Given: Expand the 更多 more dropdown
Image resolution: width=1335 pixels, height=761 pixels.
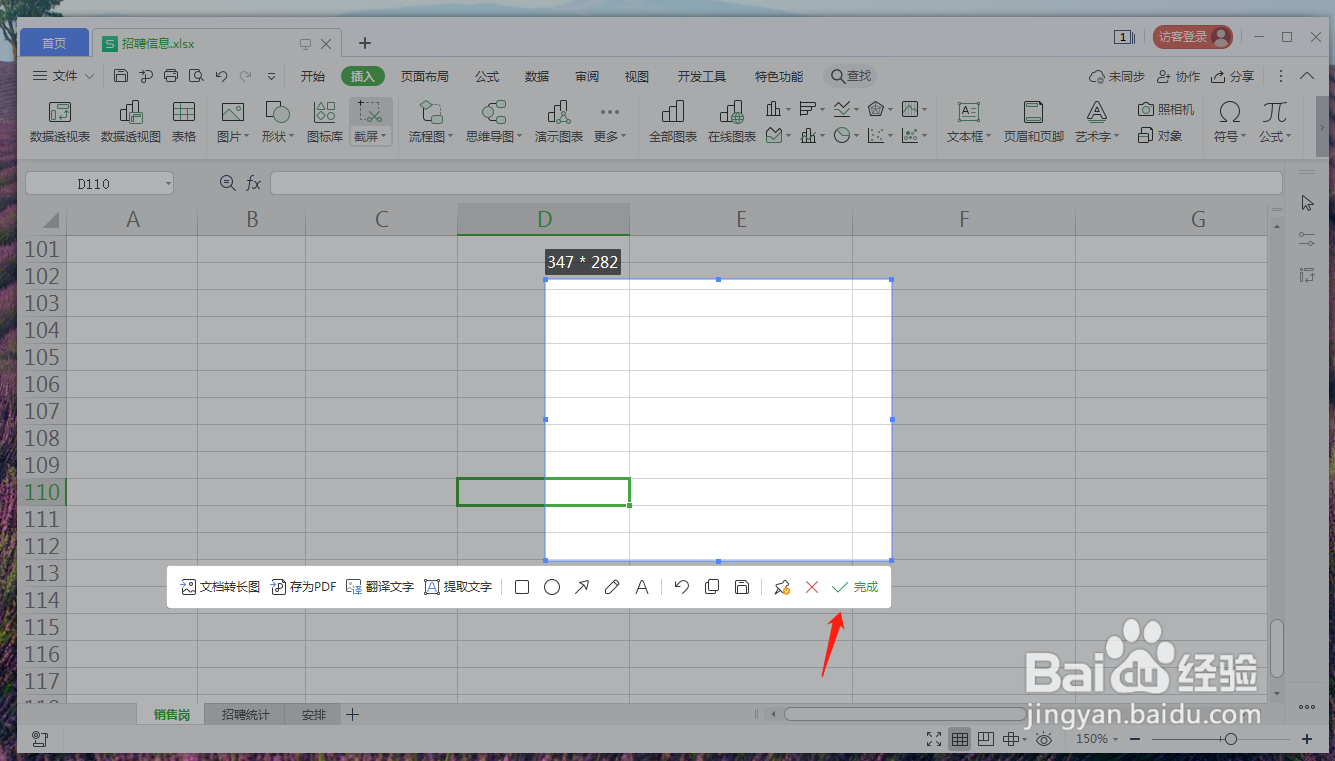Looking at the screenshot, I should pyautogui.click(x=610, y=136).
